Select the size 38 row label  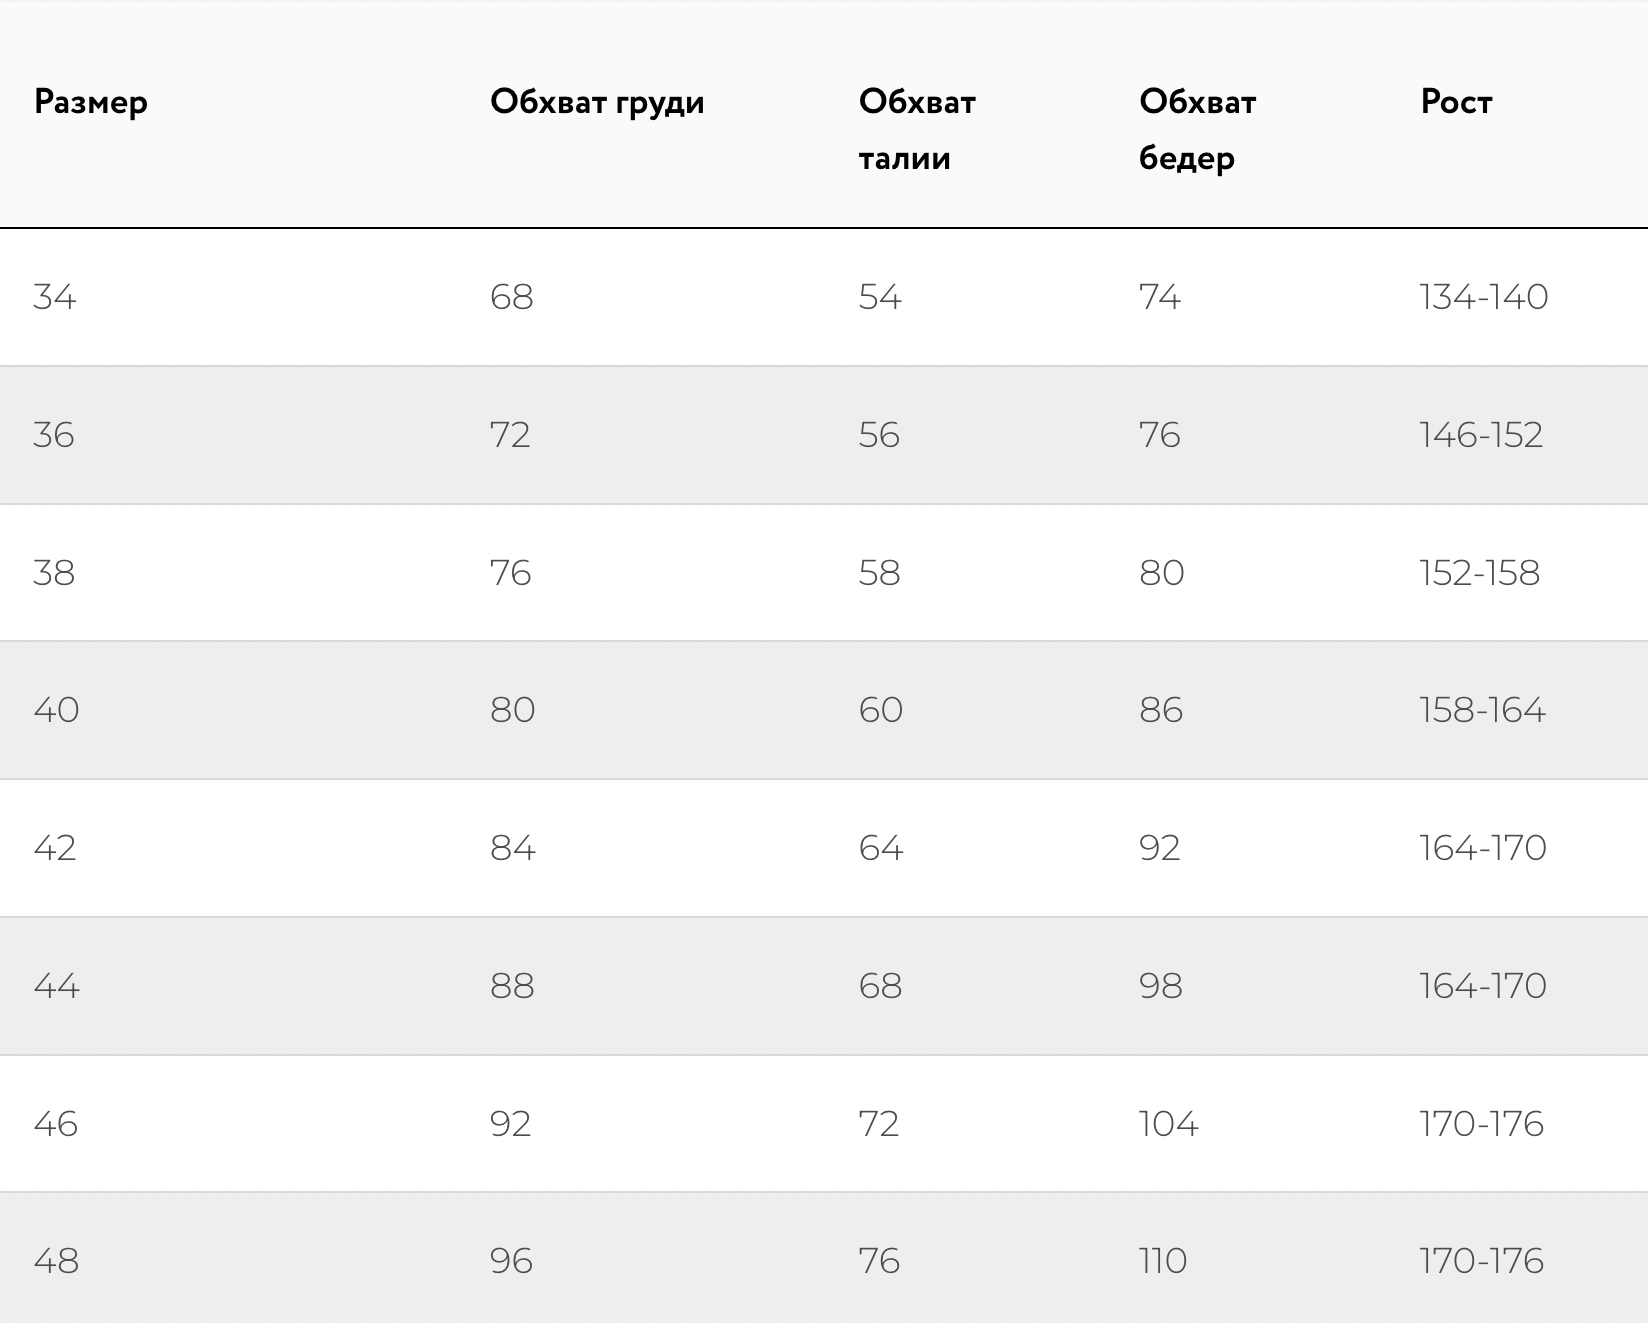[54, 573]
